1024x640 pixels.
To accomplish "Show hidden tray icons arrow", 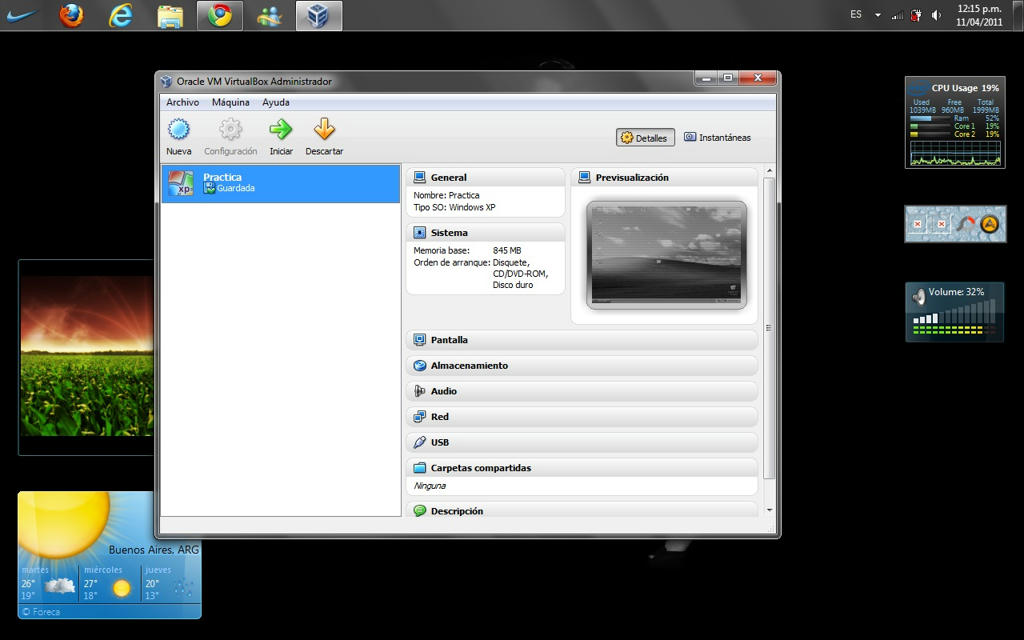I will point(878,15).
